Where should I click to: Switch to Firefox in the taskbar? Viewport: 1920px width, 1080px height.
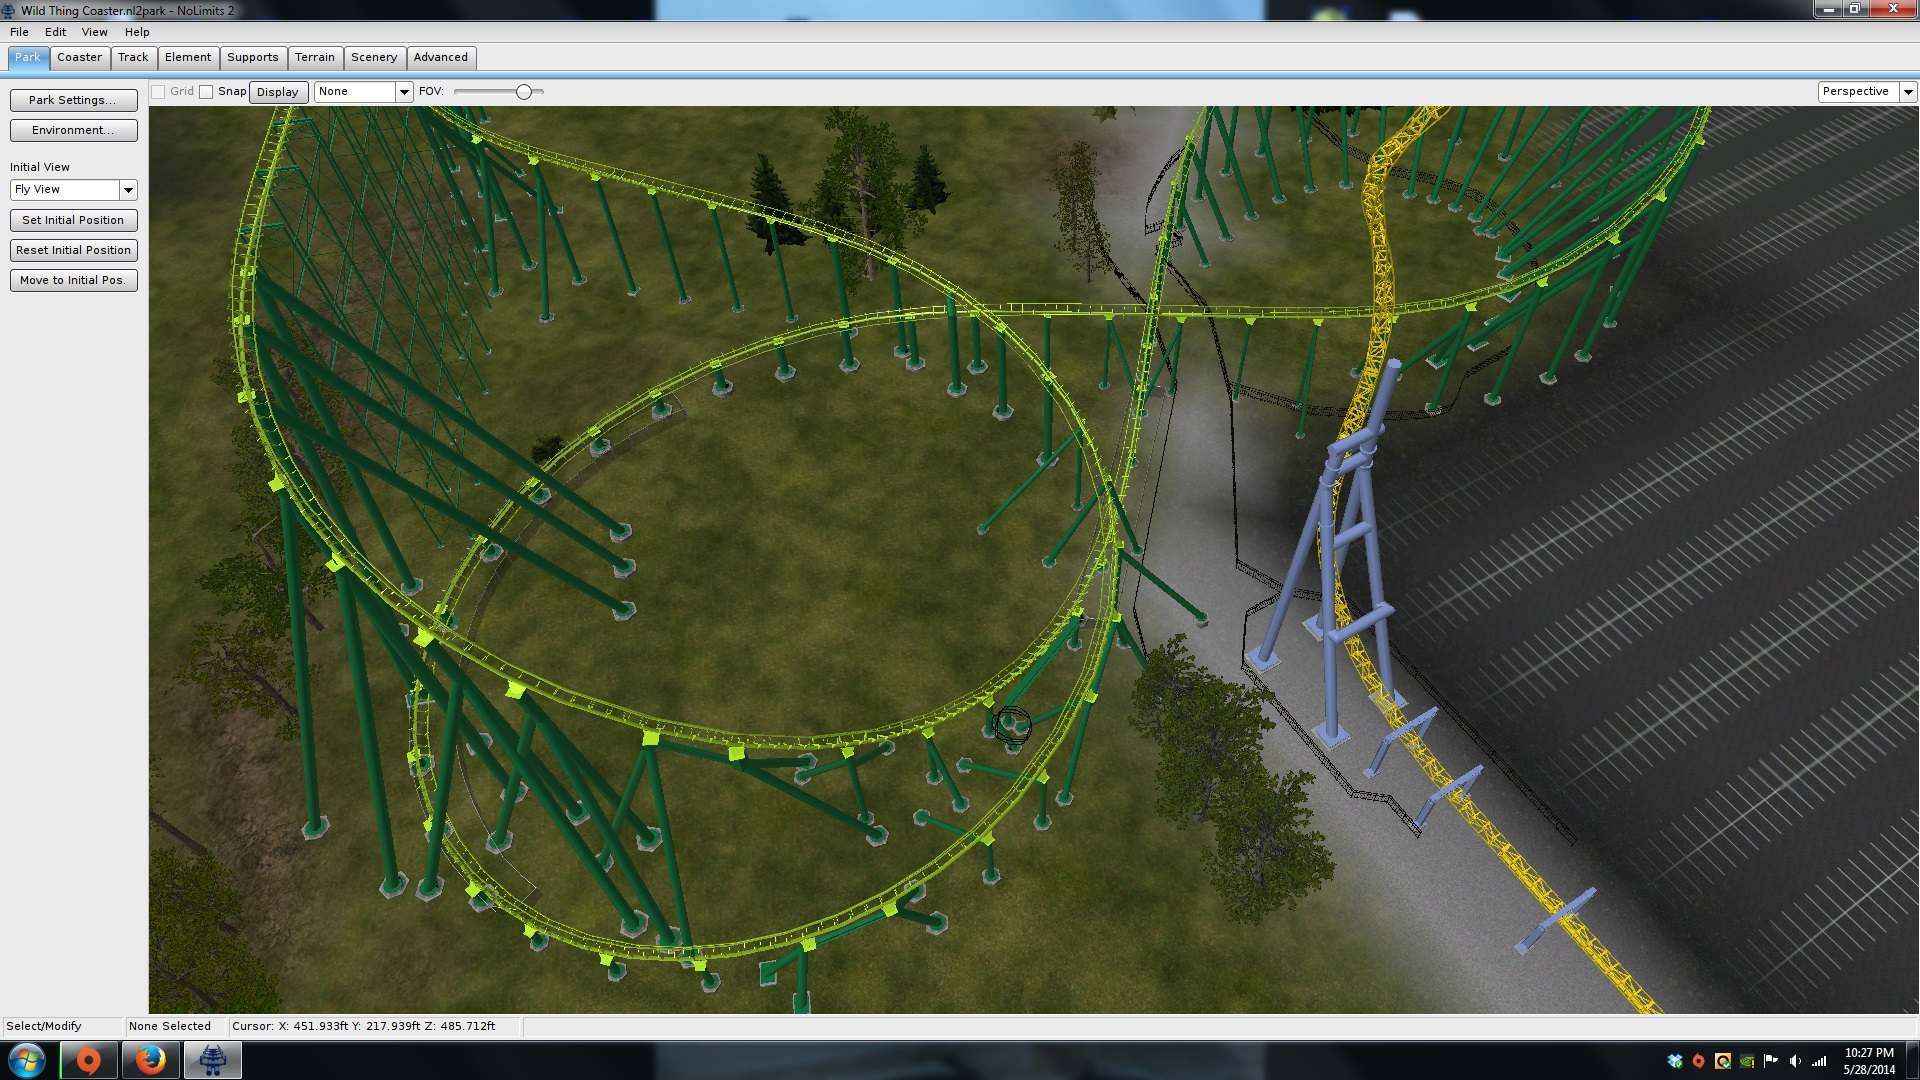[x=151, y=1060]
